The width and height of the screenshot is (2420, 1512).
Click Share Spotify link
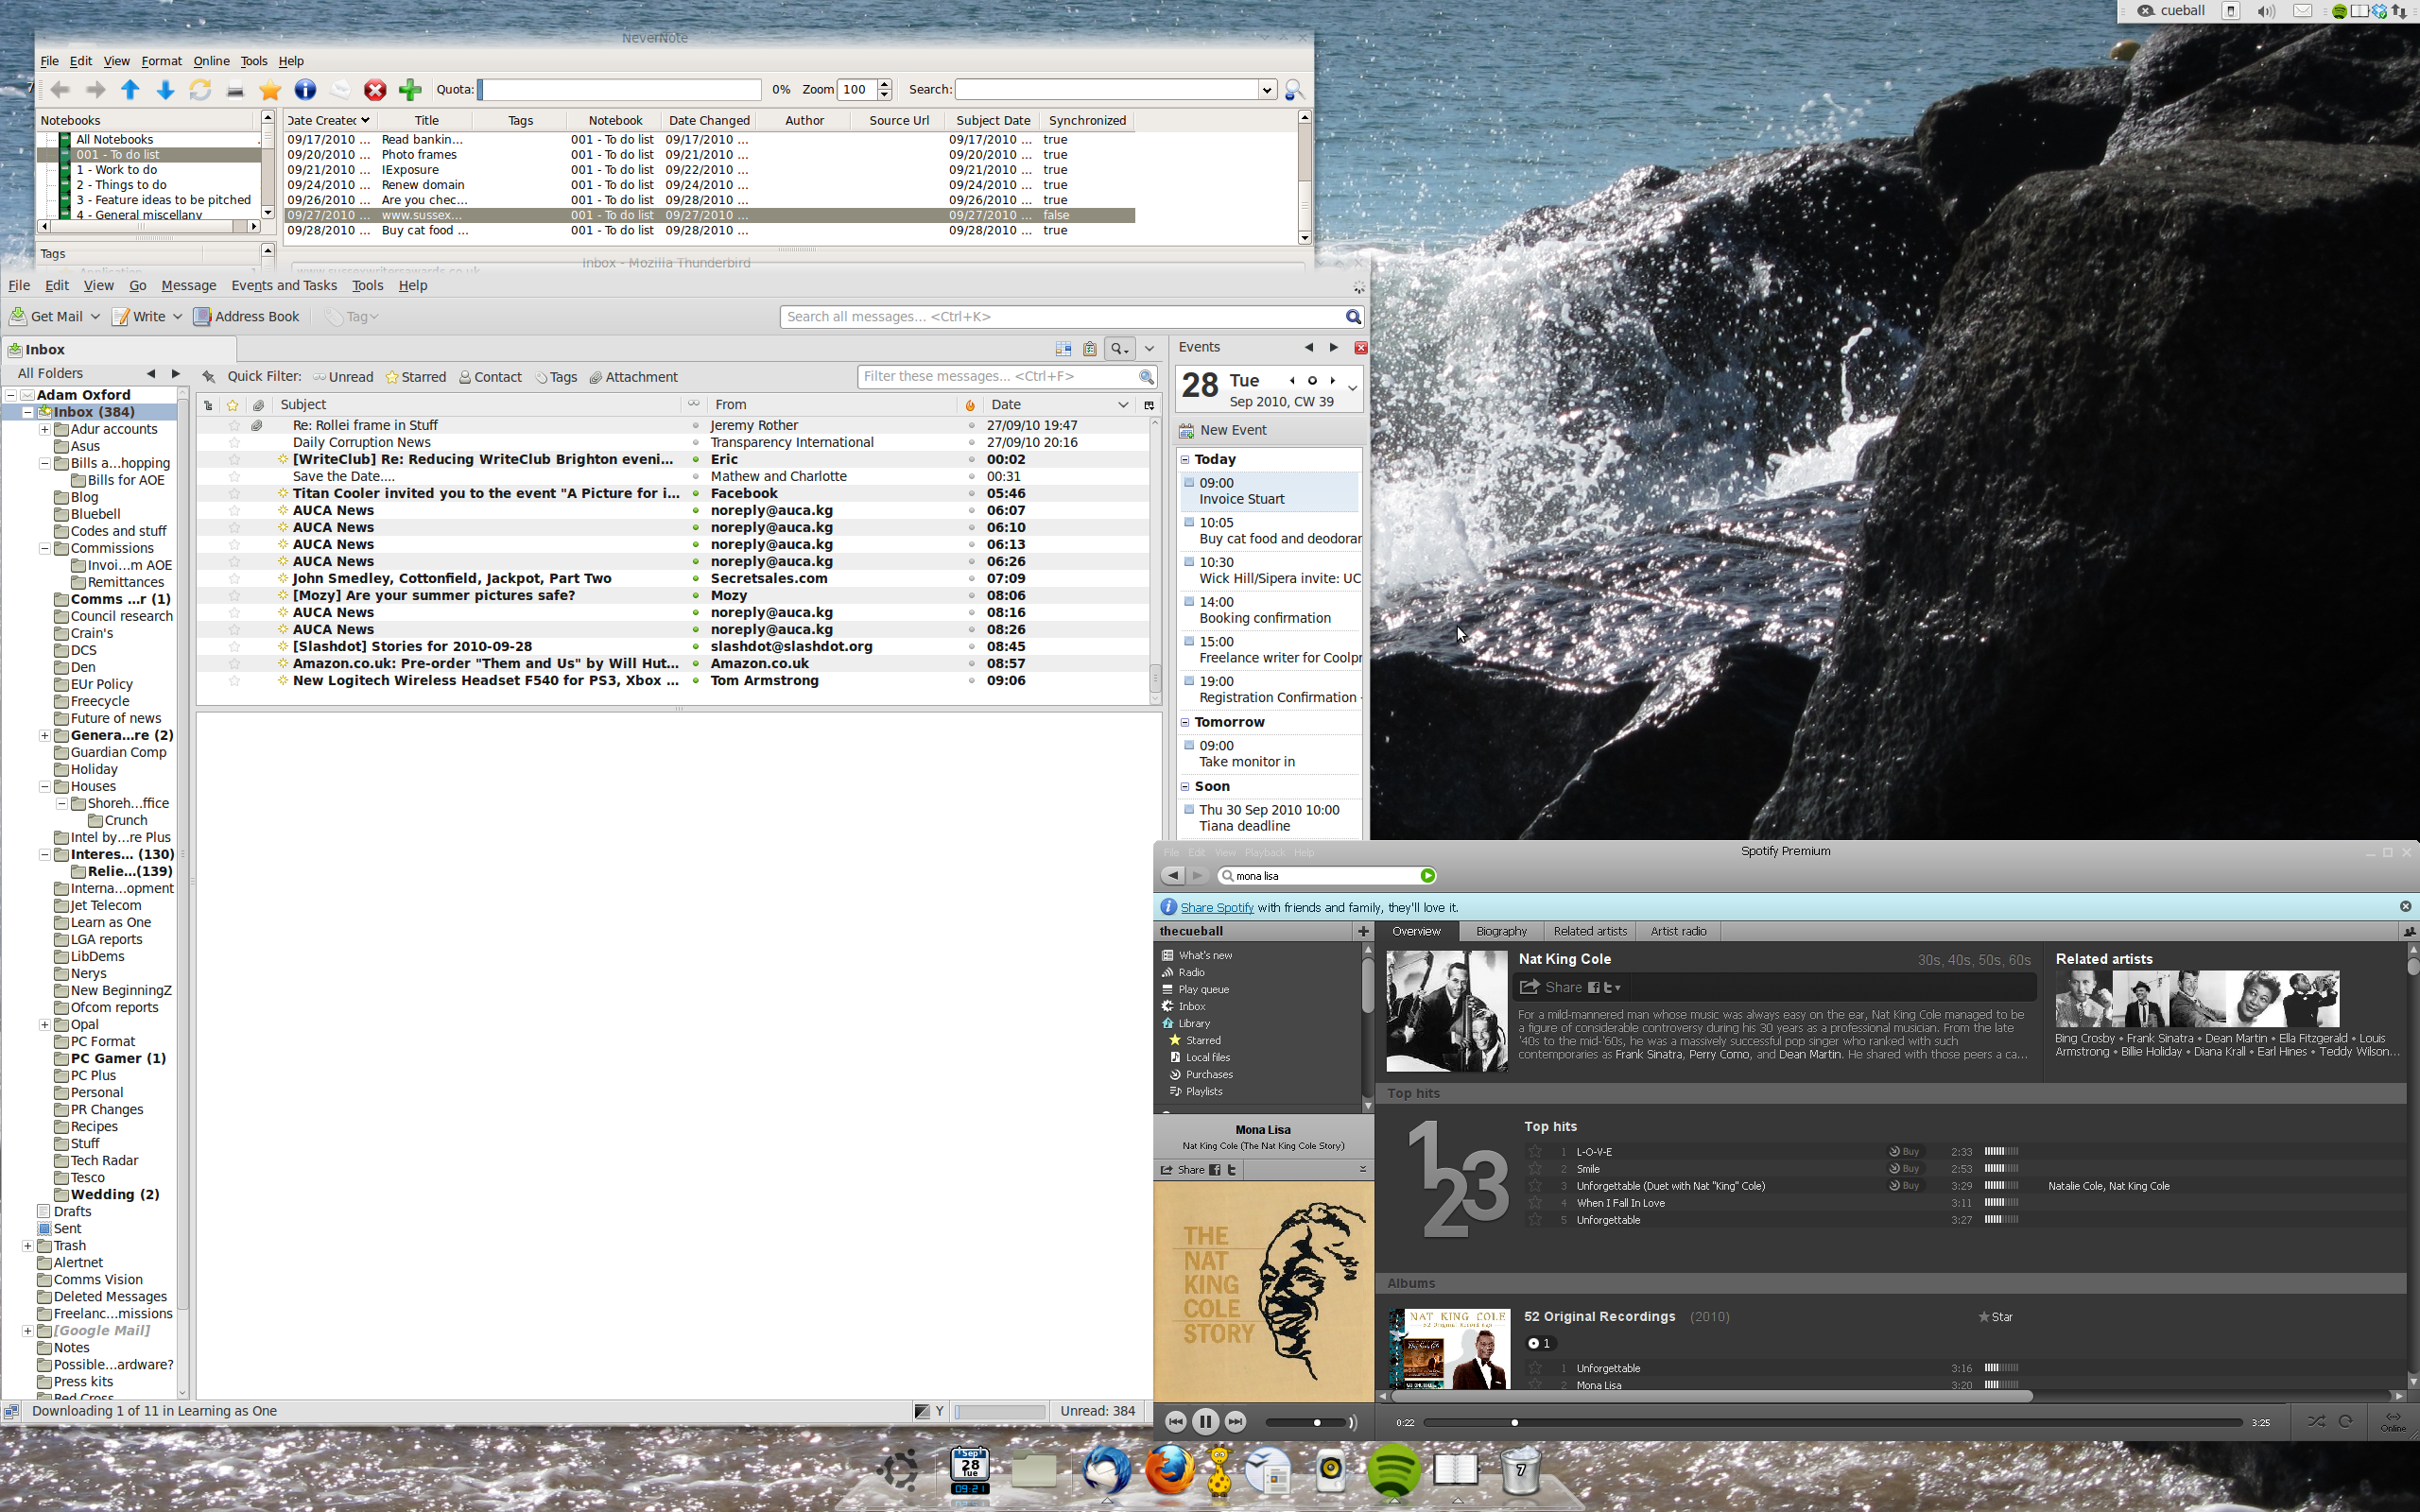click(1217, 907)
